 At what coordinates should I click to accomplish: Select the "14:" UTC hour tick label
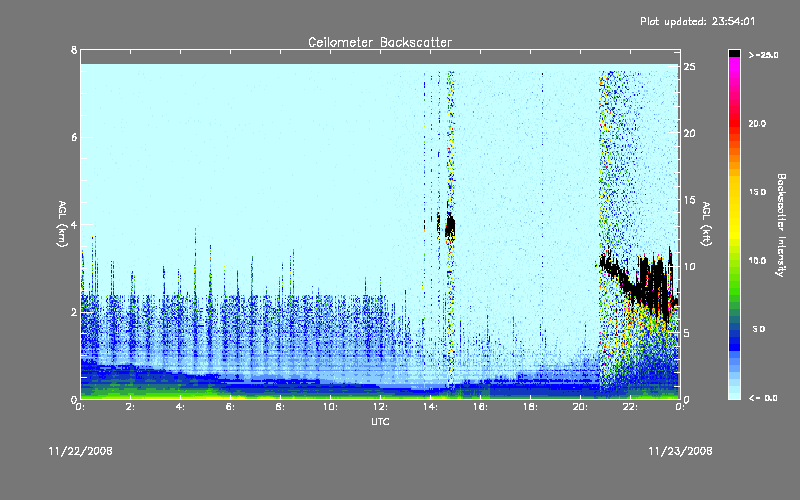click(430, 407)
